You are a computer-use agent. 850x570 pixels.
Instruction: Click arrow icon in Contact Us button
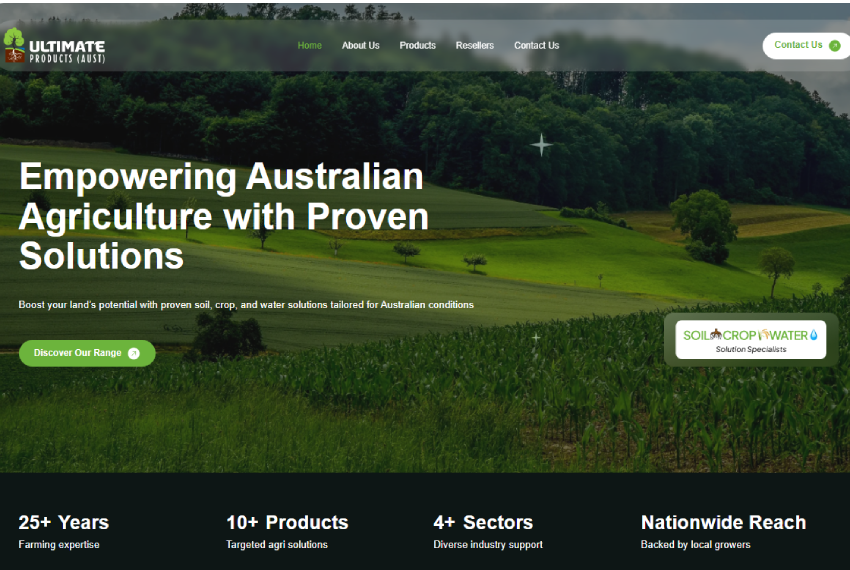point(835,46)
